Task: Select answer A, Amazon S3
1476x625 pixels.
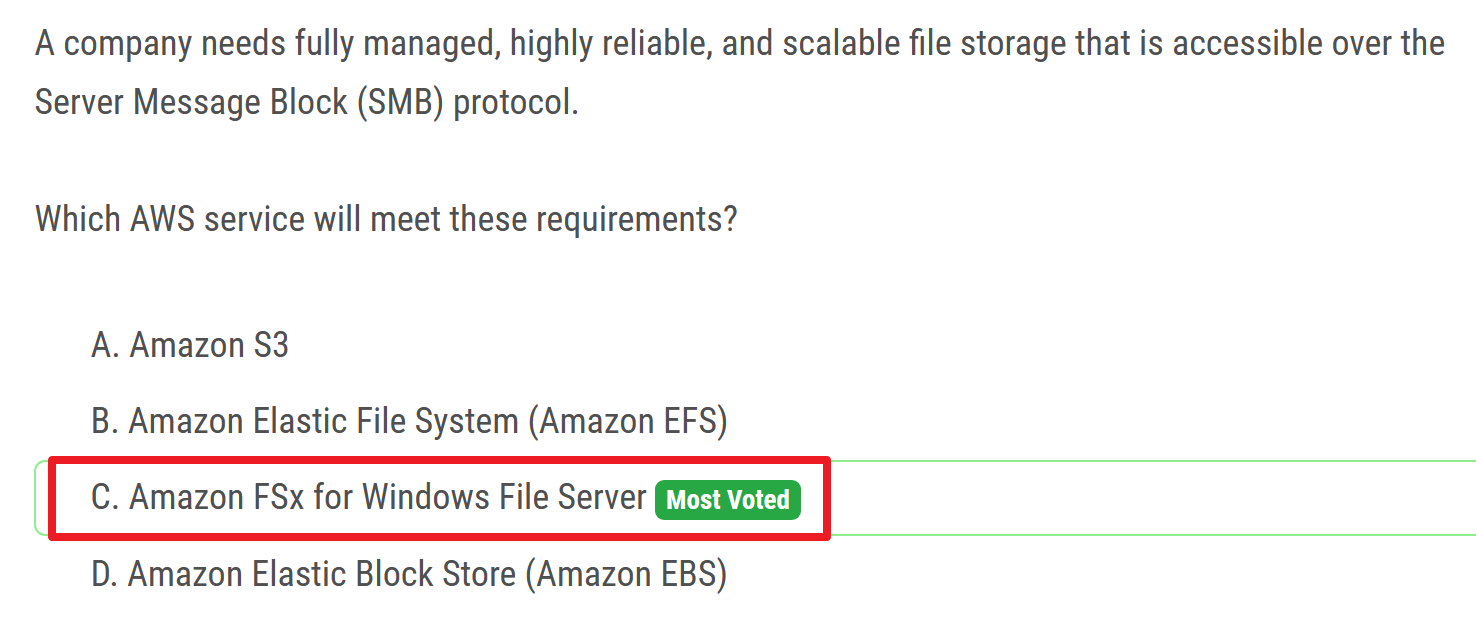Action: click(189, 346)
